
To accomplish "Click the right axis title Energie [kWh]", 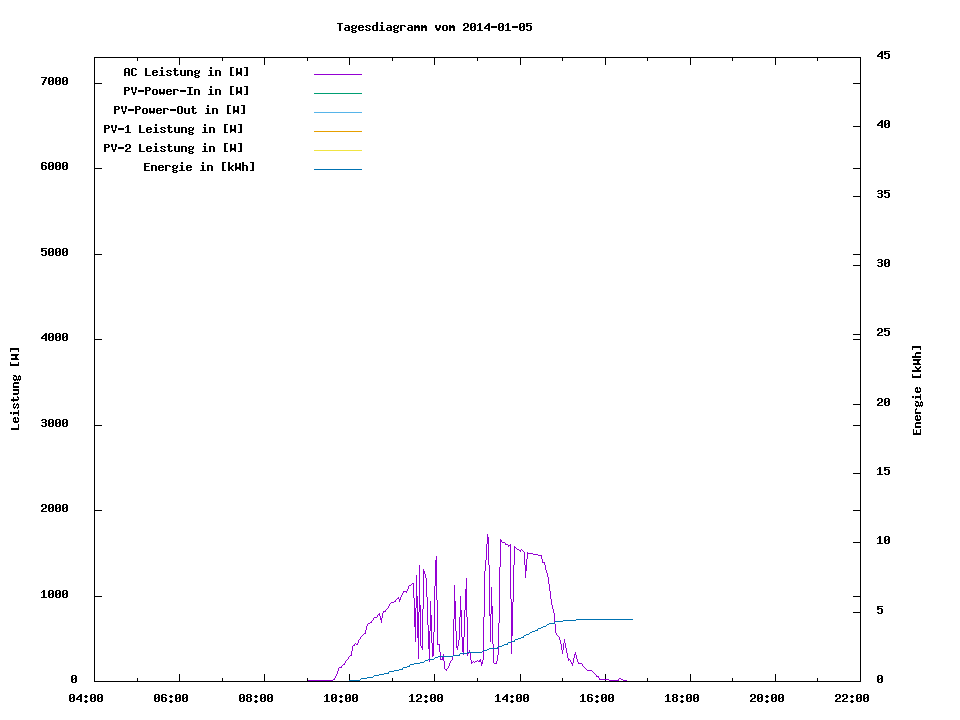I will pos(917,390).
